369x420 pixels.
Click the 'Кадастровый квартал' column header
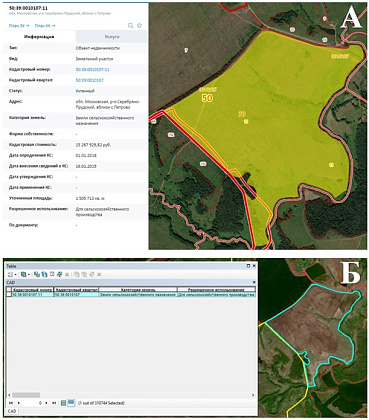coord(76,290)
